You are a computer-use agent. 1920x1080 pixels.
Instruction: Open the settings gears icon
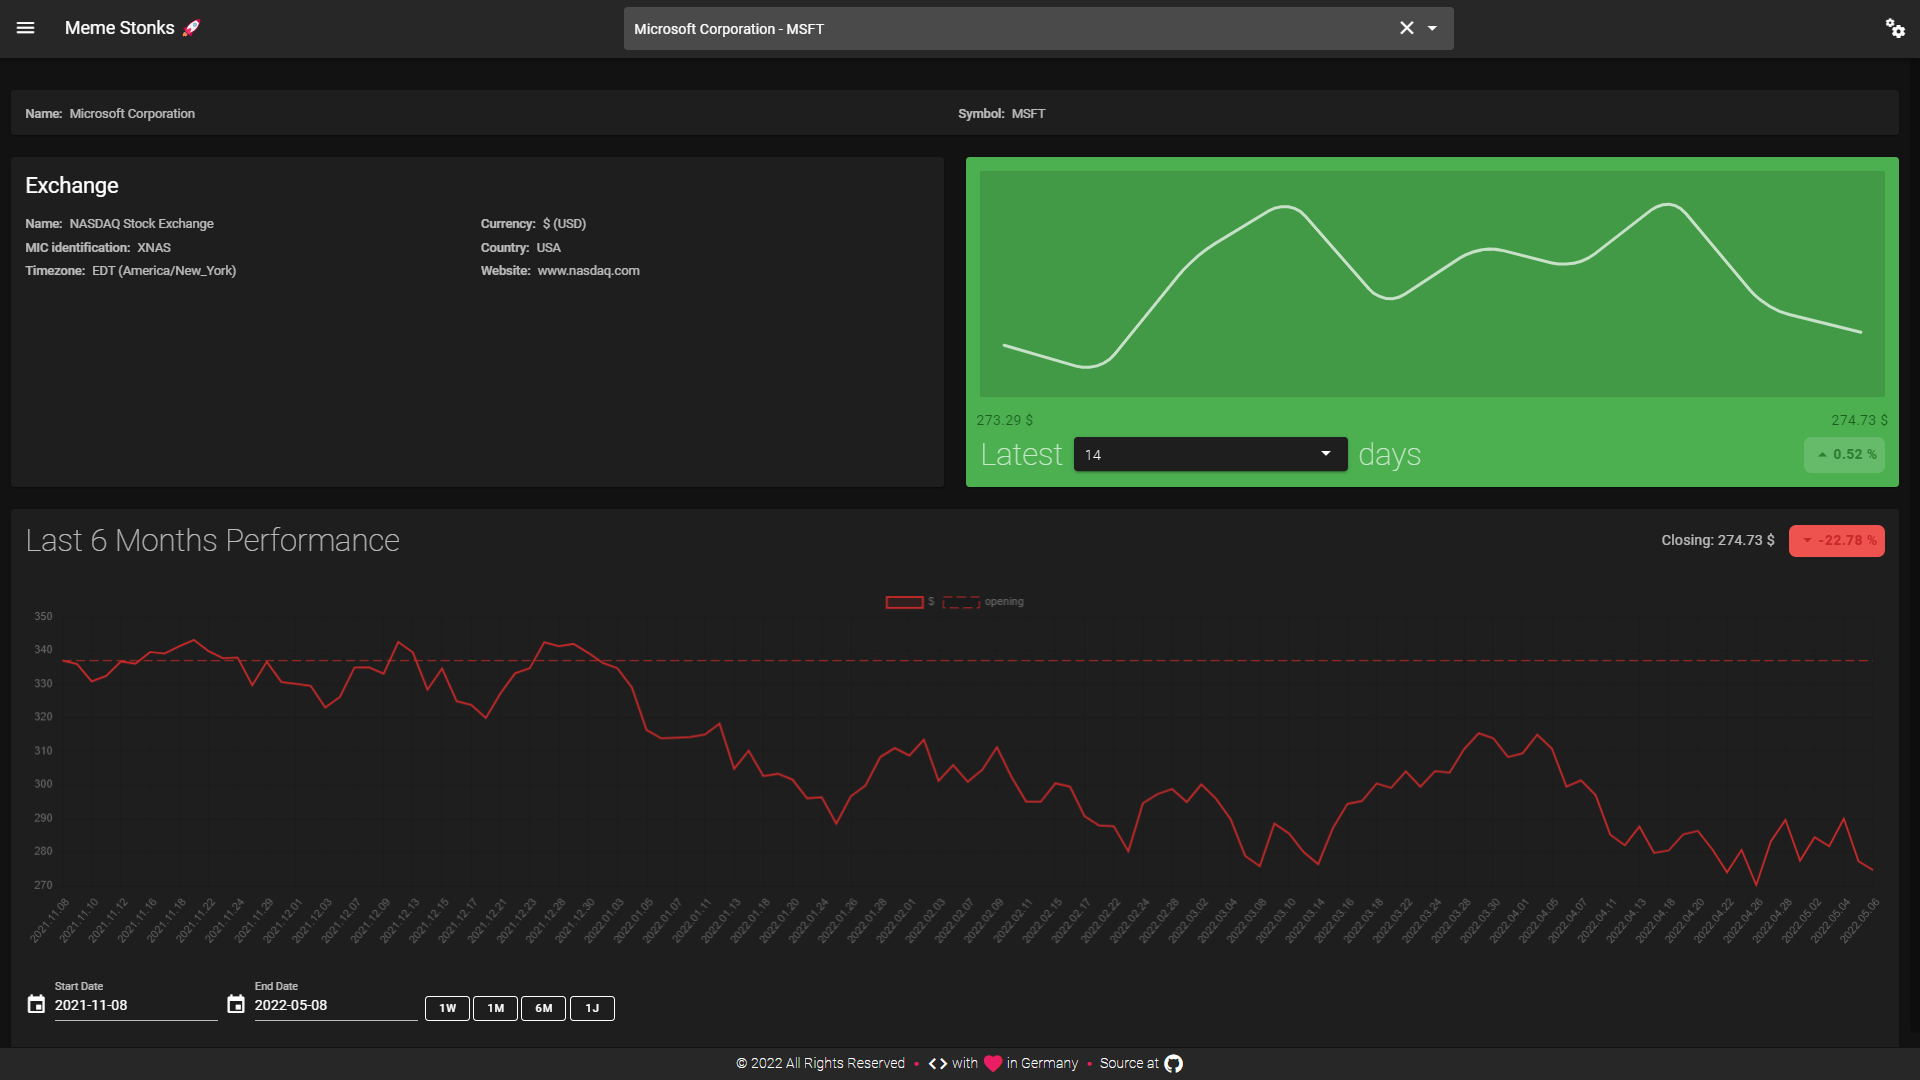pos(1895,28)
